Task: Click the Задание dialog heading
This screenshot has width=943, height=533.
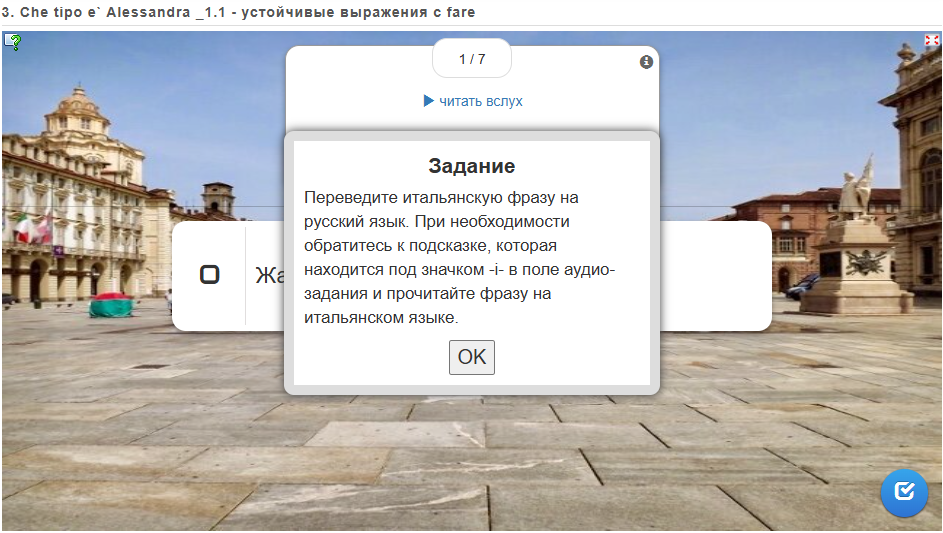Action: point(472,166)
